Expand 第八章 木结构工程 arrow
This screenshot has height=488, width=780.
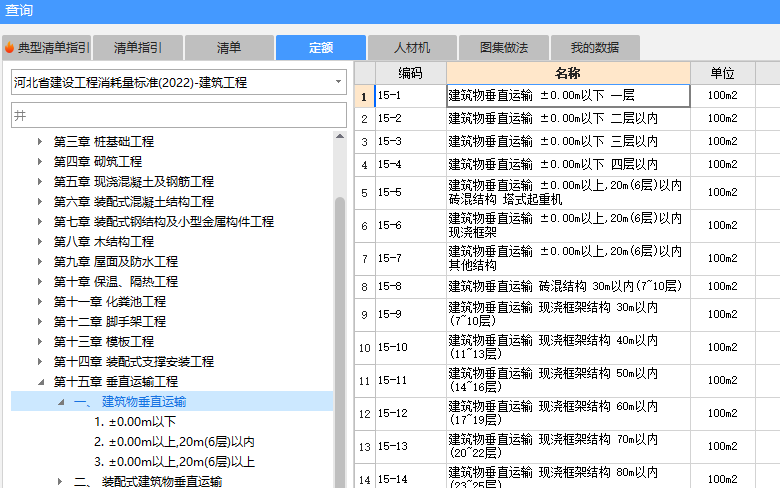pos(40,242)
